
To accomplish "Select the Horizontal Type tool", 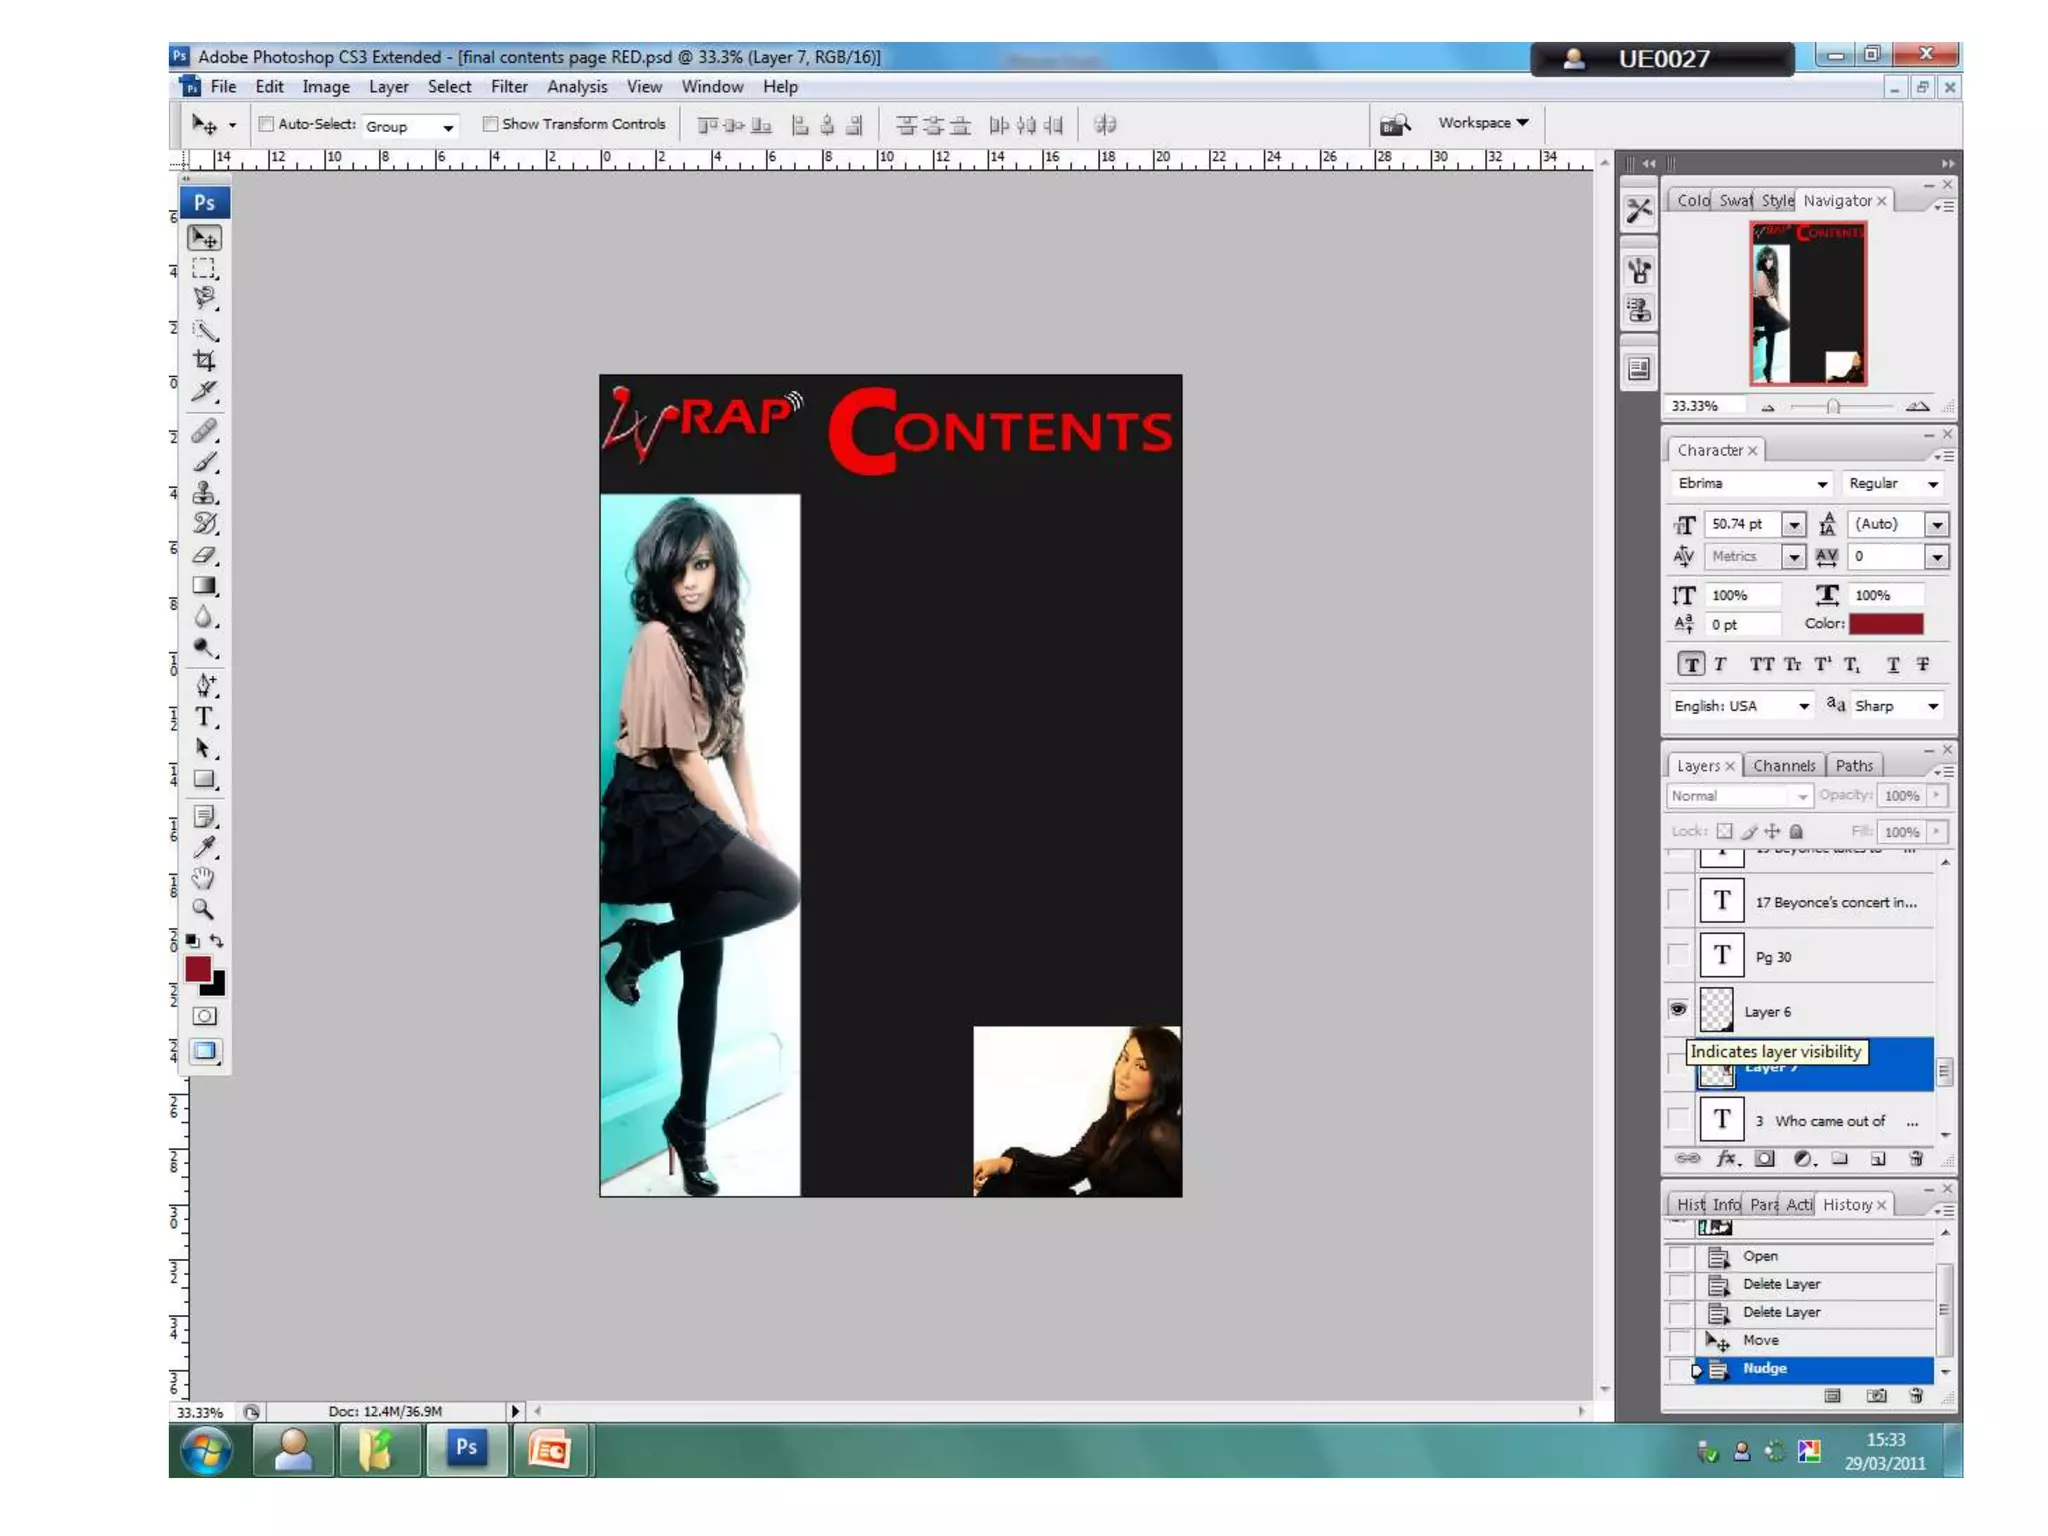I will point(204,717).
